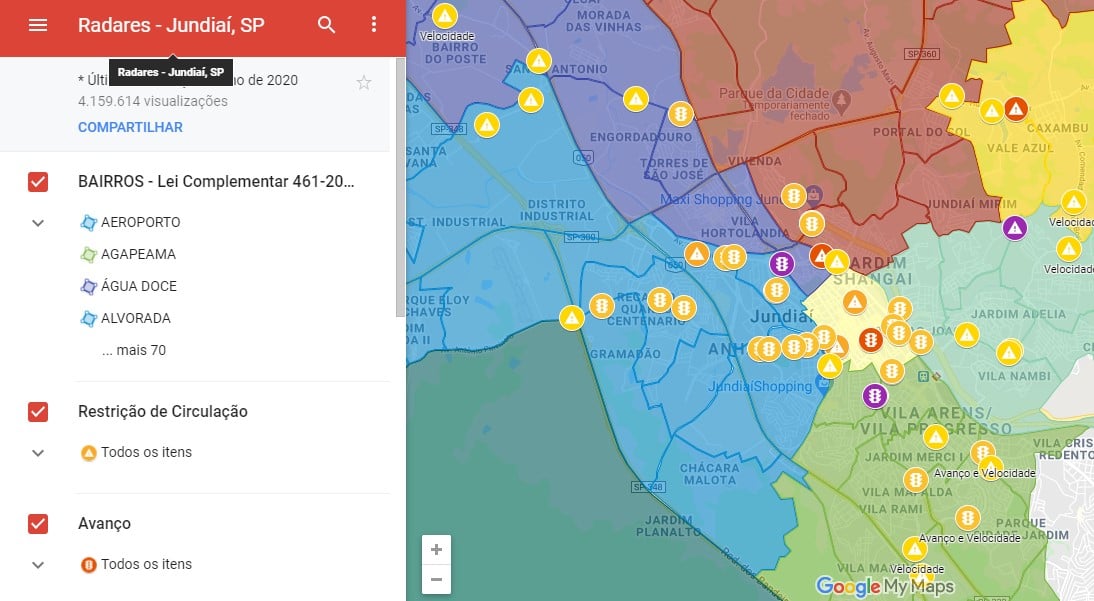1094x601 pixels.
Task: Star this map as a favorite
Action: (364, 83)
